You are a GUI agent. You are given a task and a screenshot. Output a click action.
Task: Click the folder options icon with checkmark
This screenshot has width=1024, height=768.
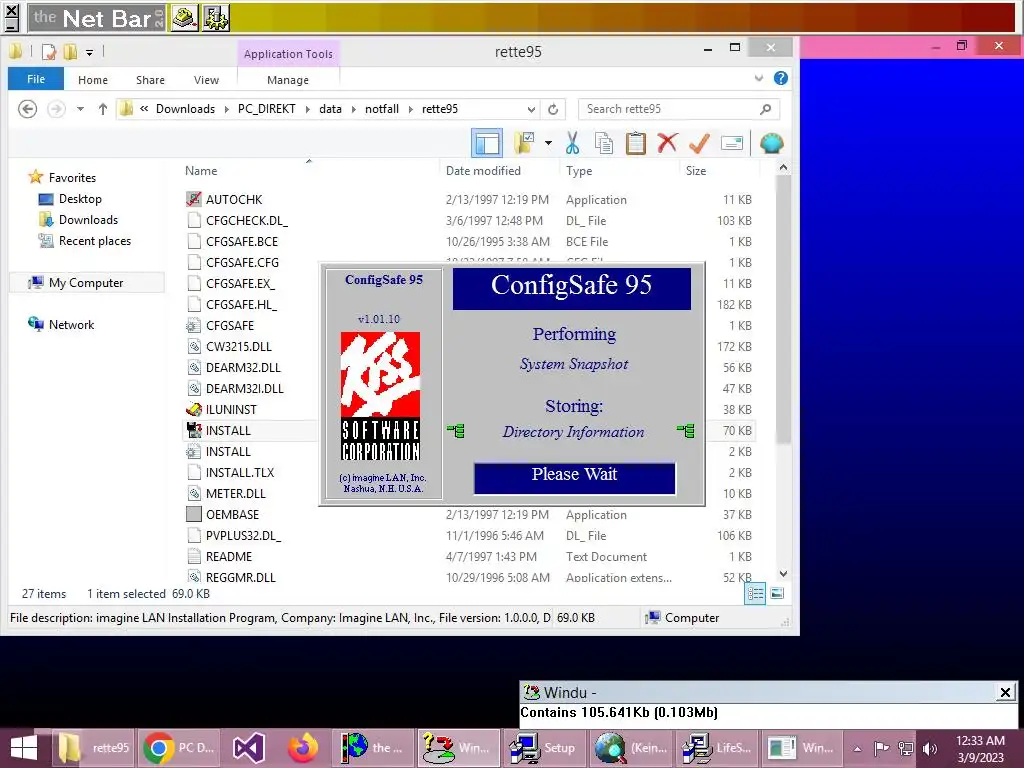tap(524, 143)
